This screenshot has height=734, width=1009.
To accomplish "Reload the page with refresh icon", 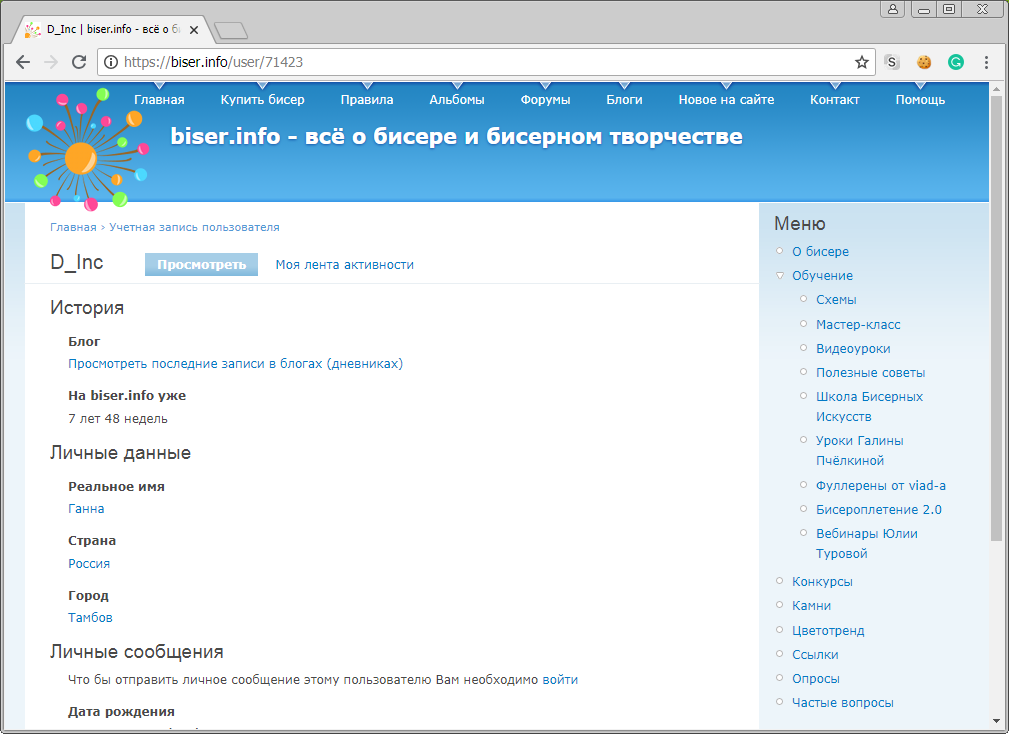I will [x=79, y=62].
